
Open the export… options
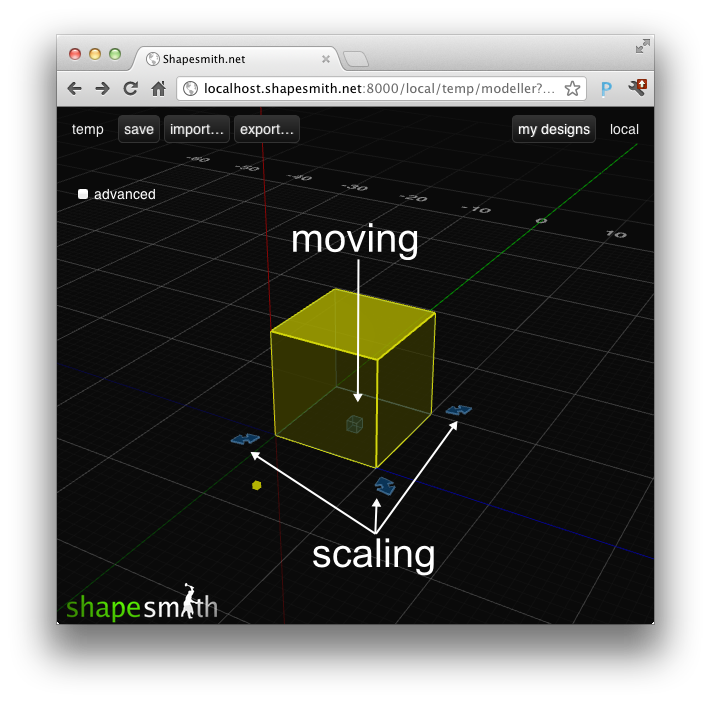click(266, 129)
